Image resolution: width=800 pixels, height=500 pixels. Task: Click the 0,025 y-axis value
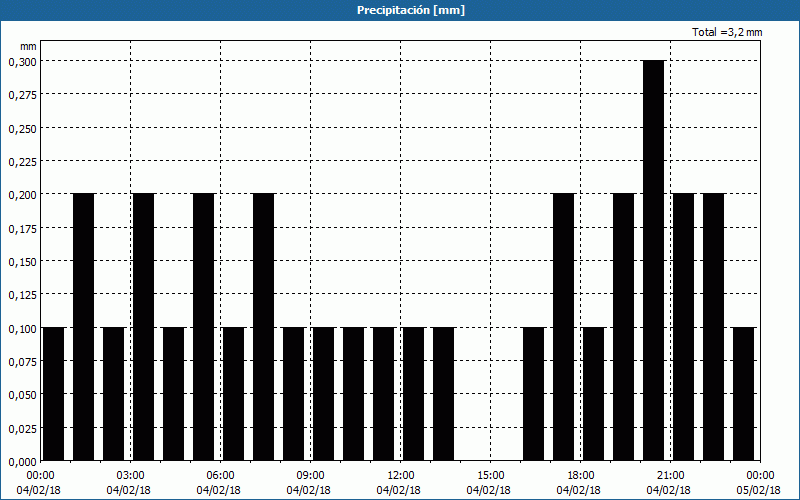pos(22,429)
